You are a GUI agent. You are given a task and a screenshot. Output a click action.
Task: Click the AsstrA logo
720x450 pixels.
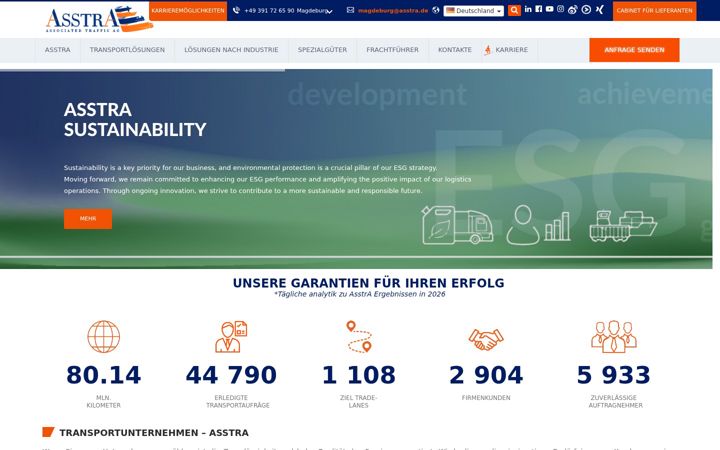[x=99, y=19]
